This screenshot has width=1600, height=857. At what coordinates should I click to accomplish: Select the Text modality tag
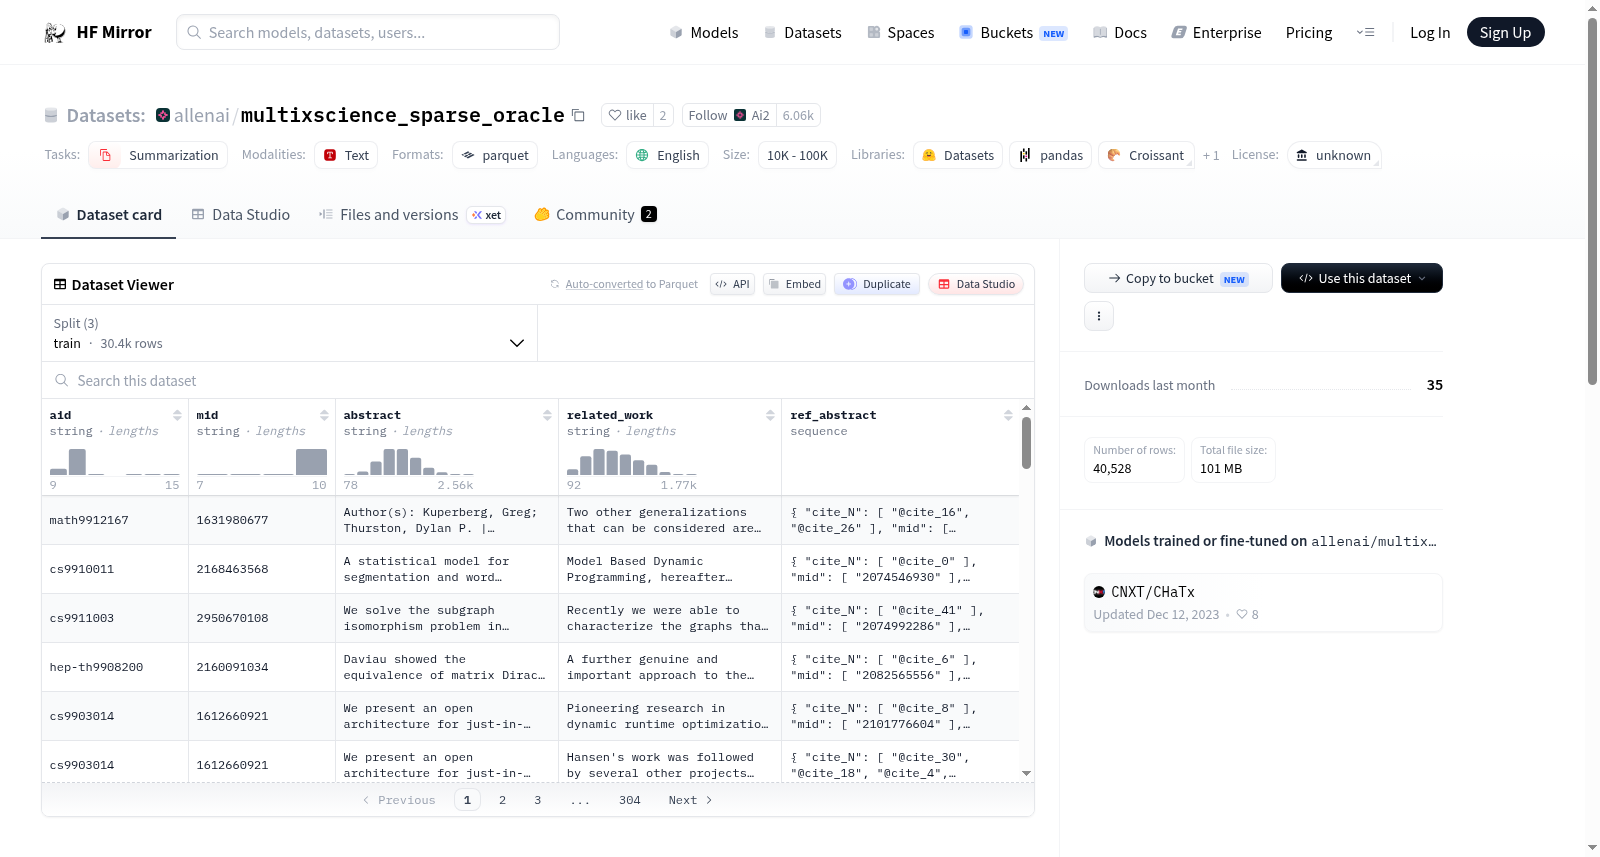coord(346,155)
